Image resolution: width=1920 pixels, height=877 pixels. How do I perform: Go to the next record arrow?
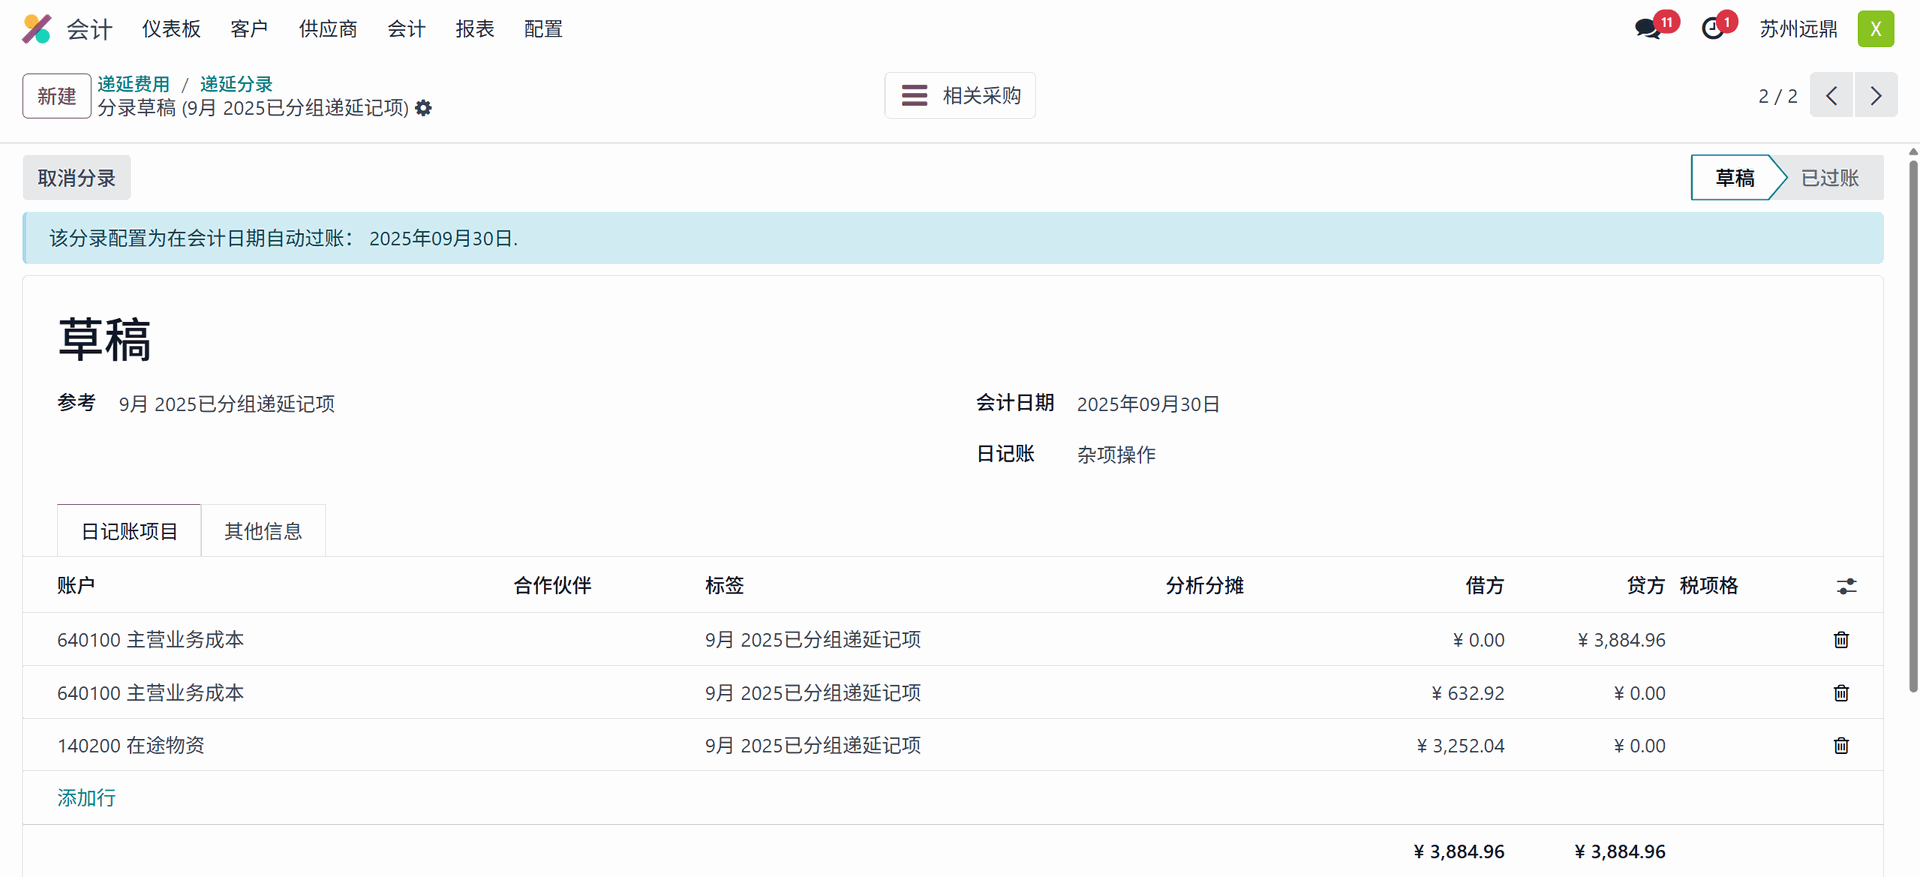(x=1876, y=96)
